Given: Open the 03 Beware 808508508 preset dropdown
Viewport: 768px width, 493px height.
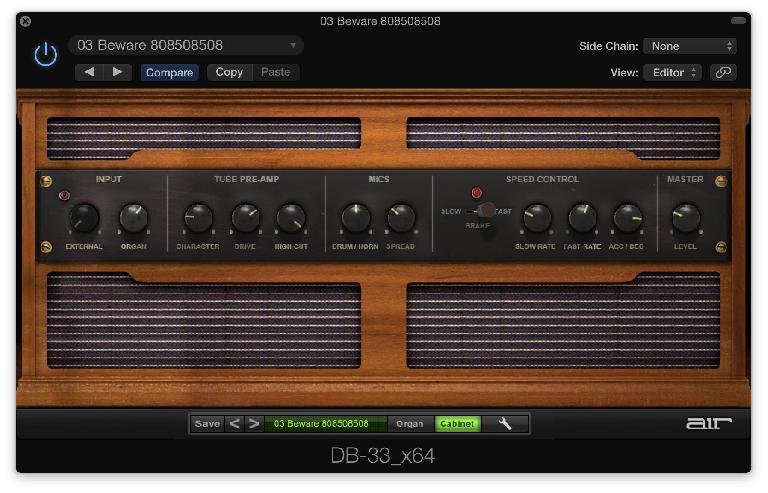Looking at the screenshot, I should click(x=186, y=46).
